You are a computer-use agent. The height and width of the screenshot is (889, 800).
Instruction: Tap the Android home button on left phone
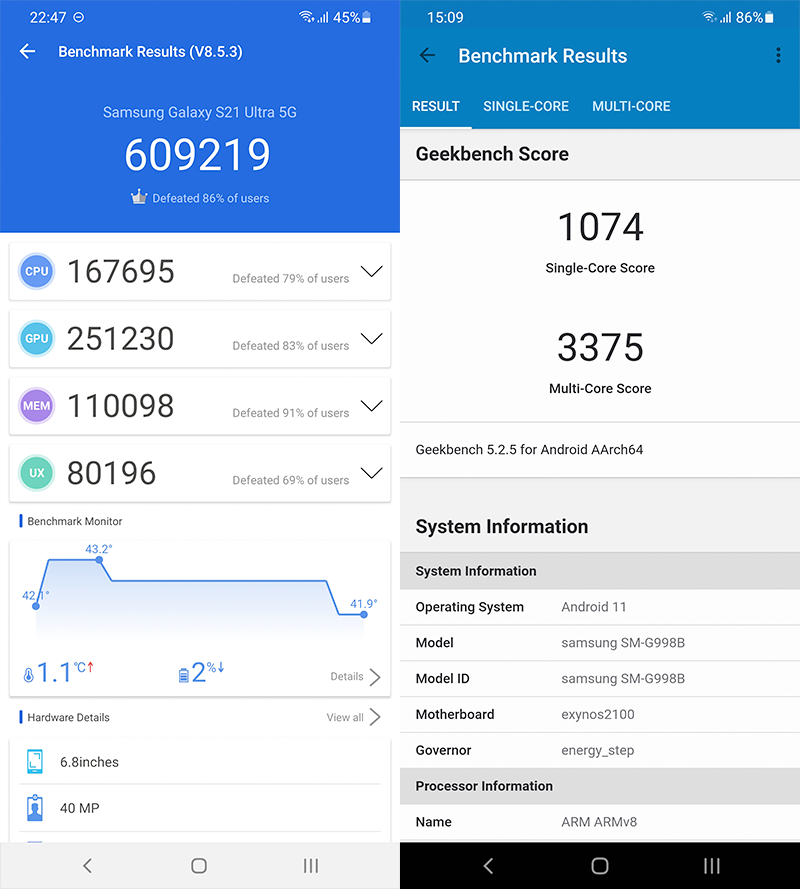coord(199,866)
